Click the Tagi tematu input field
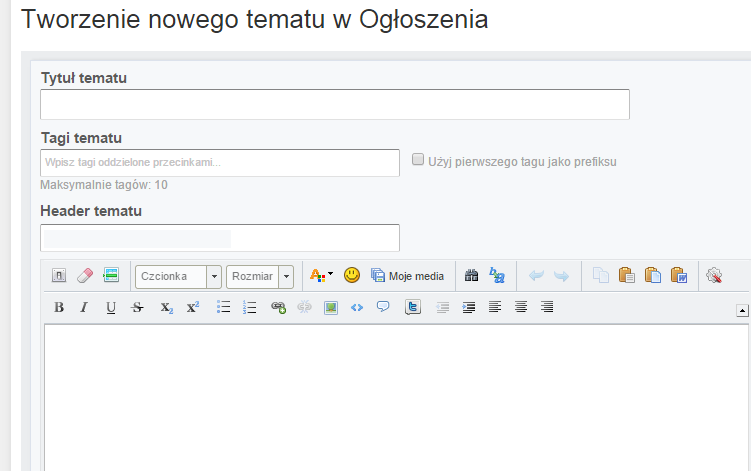The image size is (751, 471). pyautogui.click(x=220, y=163)
